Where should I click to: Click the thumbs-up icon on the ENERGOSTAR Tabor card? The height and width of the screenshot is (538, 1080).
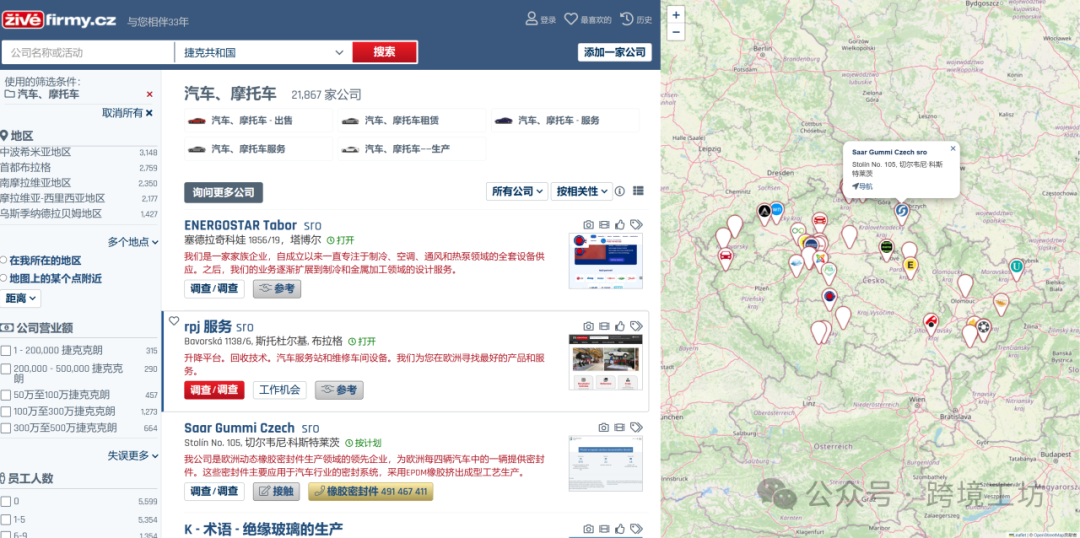[x=620, y=225]
